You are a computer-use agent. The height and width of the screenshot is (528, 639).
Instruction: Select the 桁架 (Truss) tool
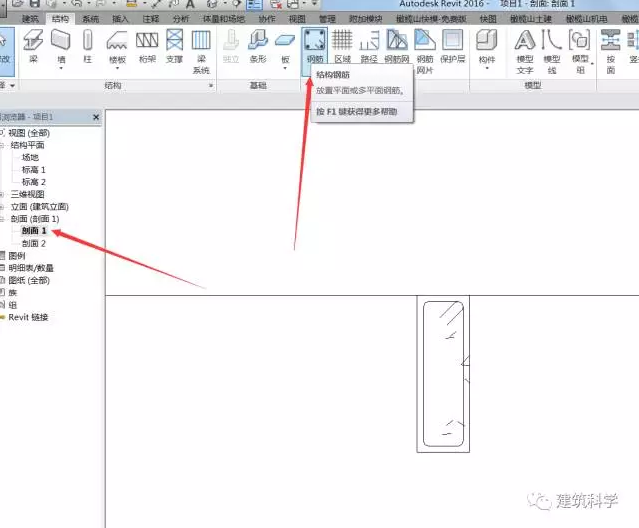click(147, 46)
